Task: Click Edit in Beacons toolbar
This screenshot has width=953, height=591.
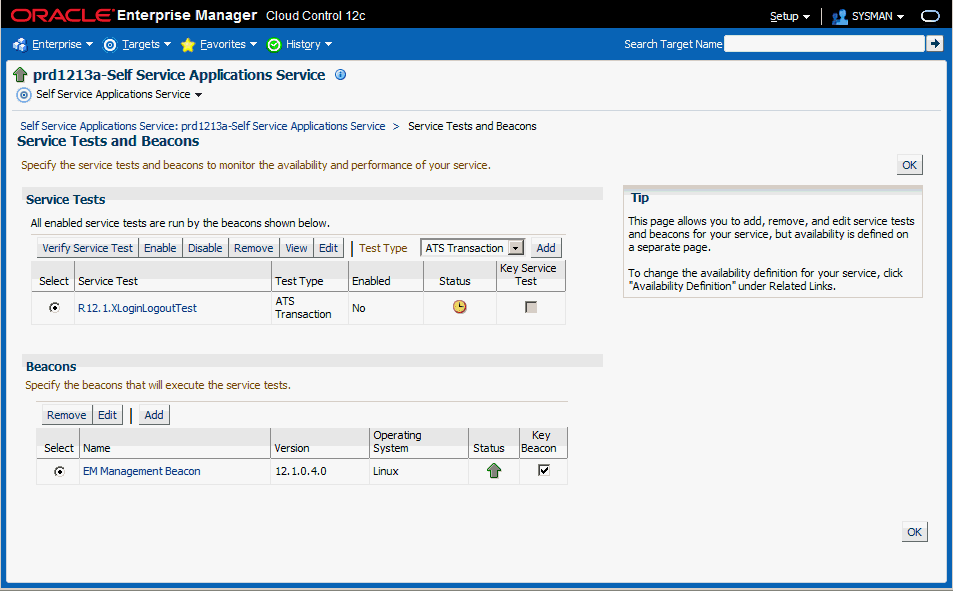Action: click(x=108, y=415)
